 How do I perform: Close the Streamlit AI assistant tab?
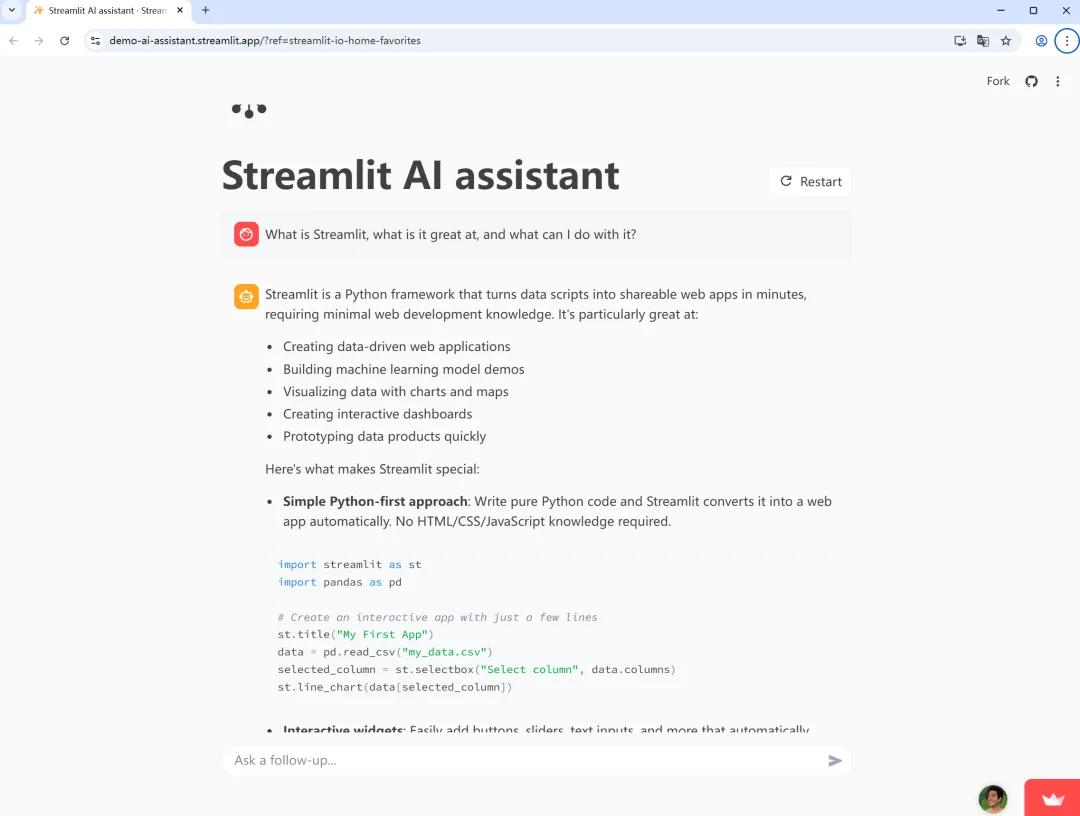(180, 10)
